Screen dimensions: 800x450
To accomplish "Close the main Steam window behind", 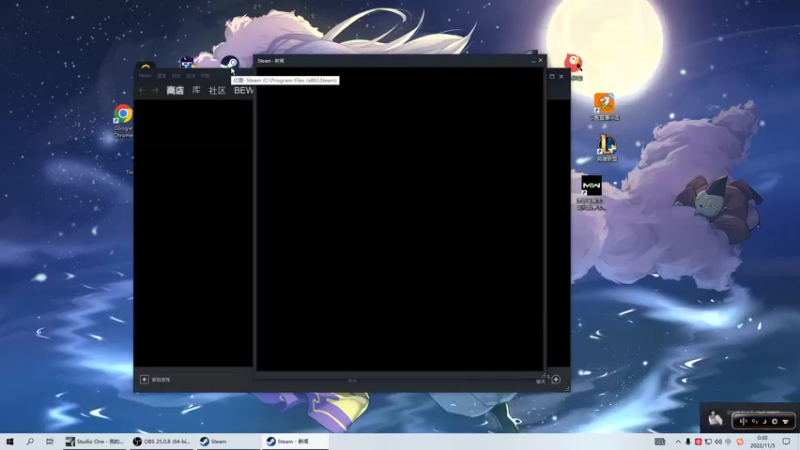I will click(561, 77).
